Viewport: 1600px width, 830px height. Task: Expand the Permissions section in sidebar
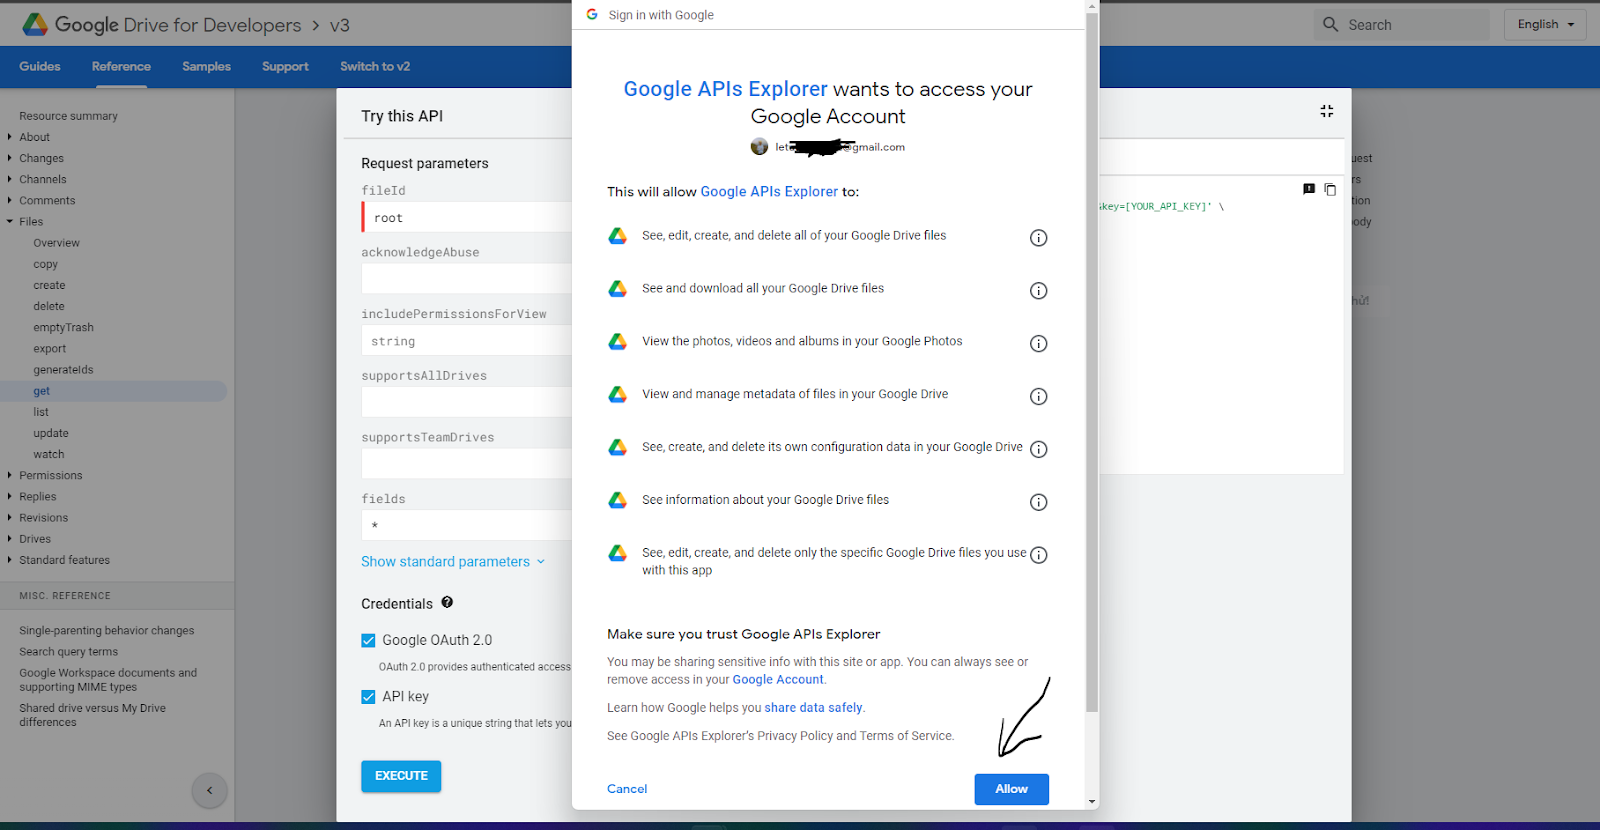pos(10,475)
